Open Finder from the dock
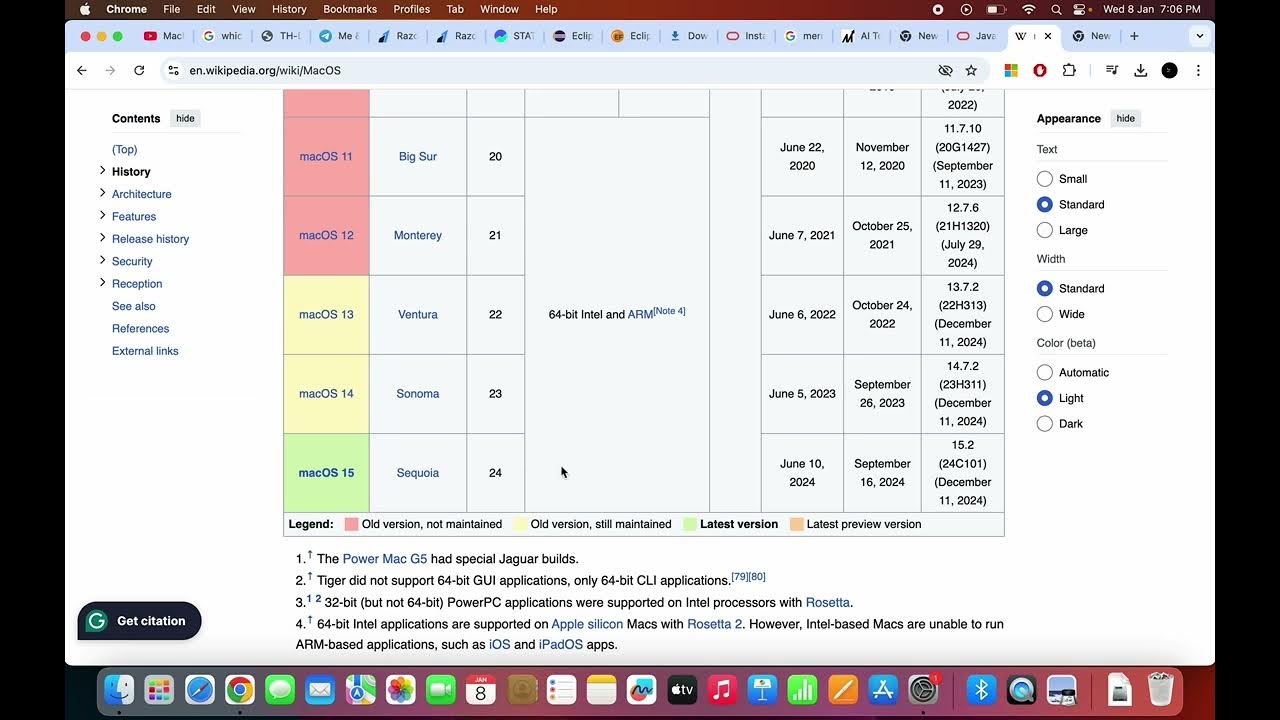 (119, 690)
